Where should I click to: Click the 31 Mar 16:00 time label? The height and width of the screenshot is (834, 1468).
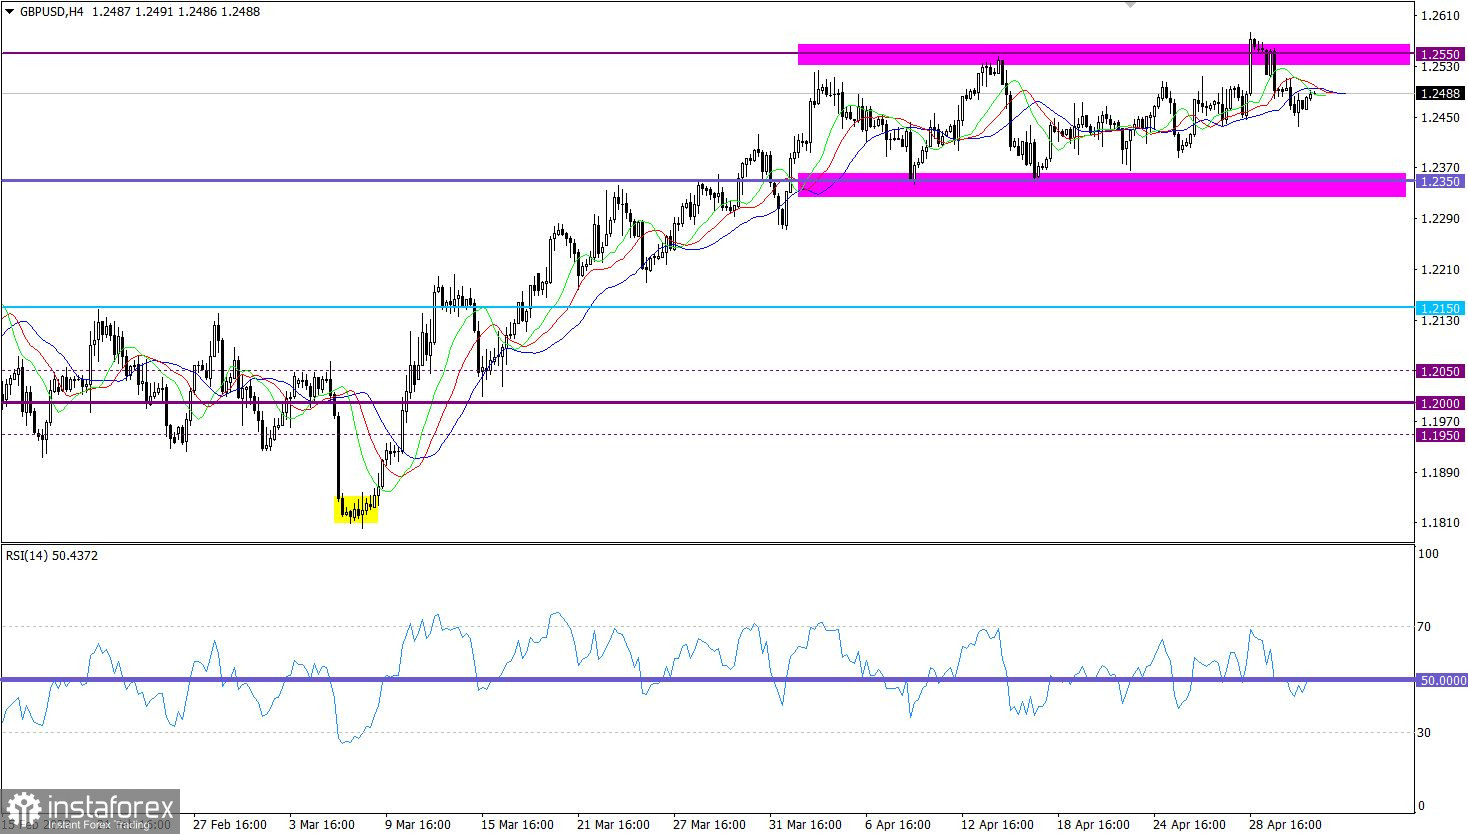(x=805, y=825)
